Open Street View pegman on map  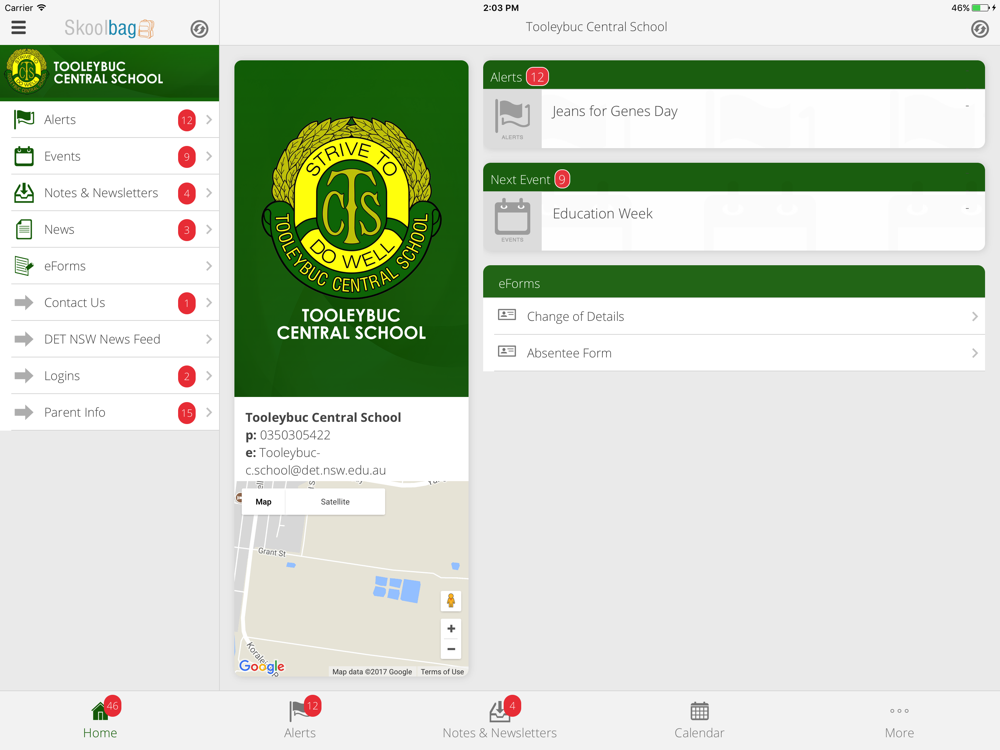pyautogui.click(x=451, y=600)
